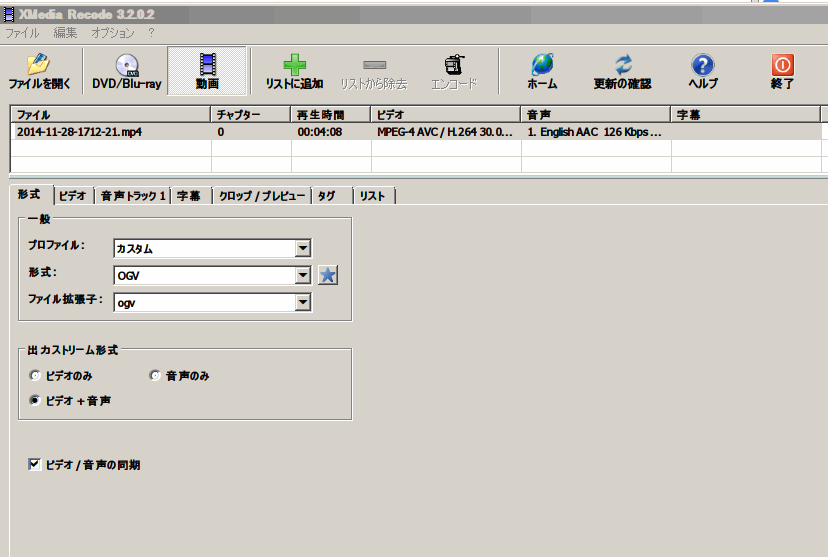This screenshot has width=828, height=557.
Task: Click the XMedia Recode title bar icon
Action: (x=9, y=14)
